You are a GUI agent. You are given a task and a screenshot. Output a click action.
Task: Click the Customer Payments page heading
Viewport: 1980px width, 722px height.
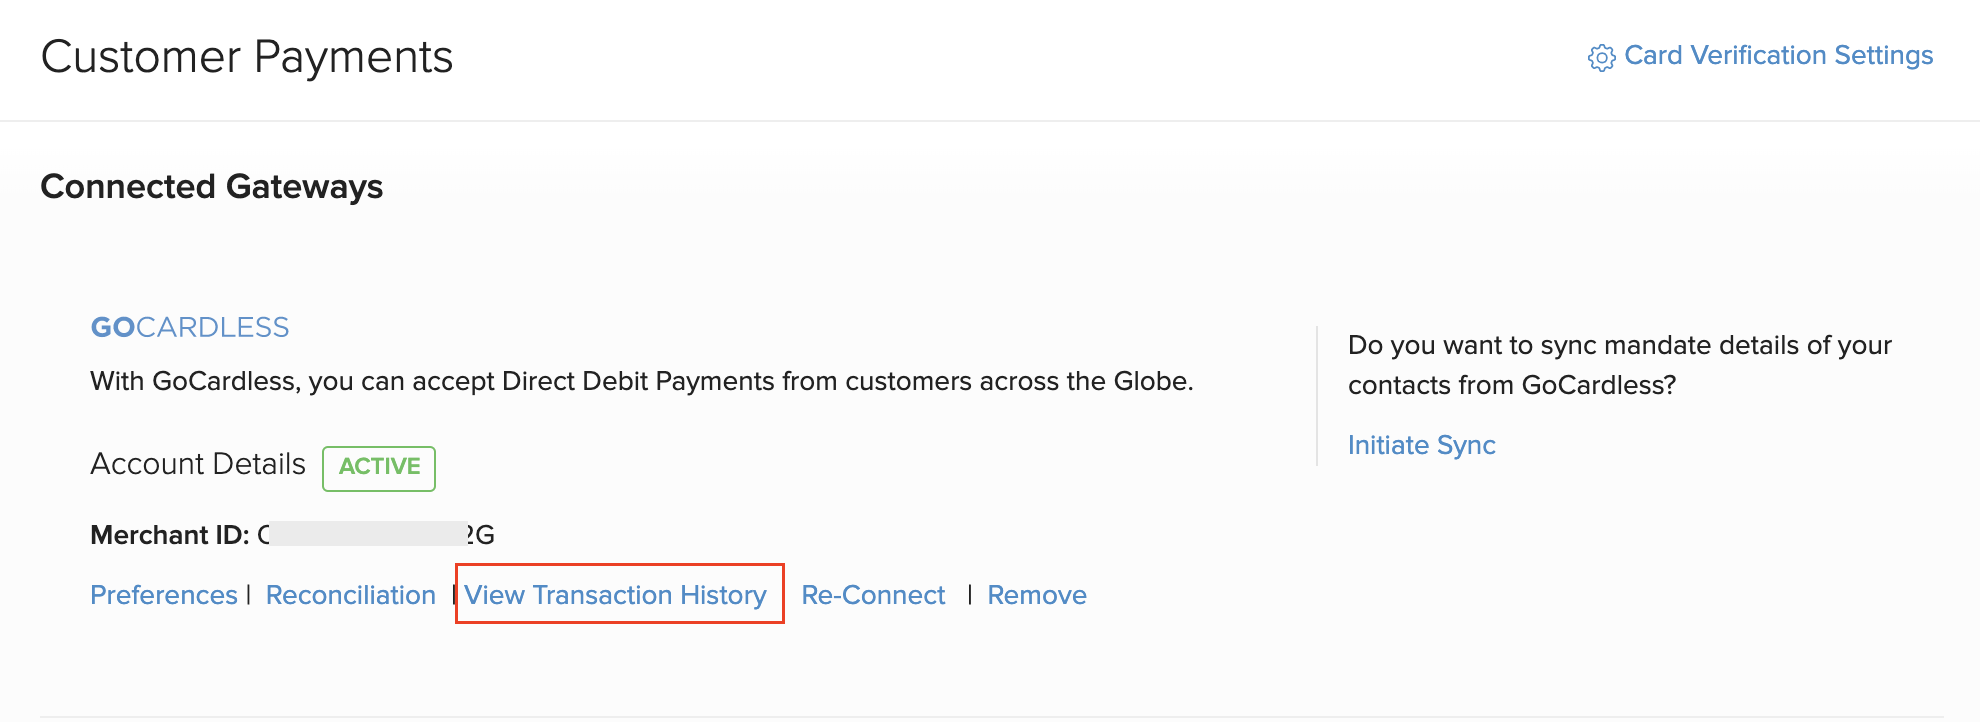(x=247, y=57)
